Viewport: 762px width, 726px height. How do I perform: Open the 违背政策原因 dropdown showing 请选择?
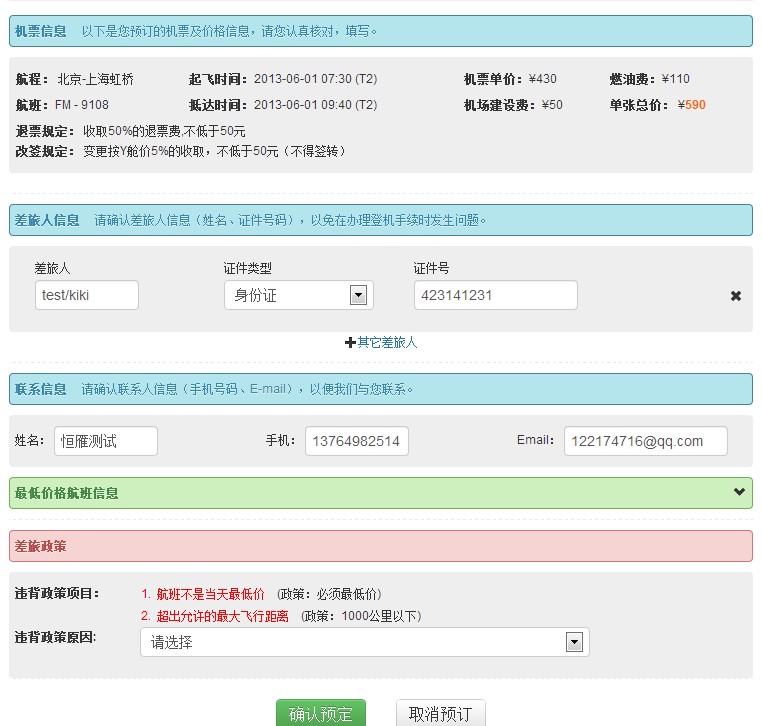364,642
